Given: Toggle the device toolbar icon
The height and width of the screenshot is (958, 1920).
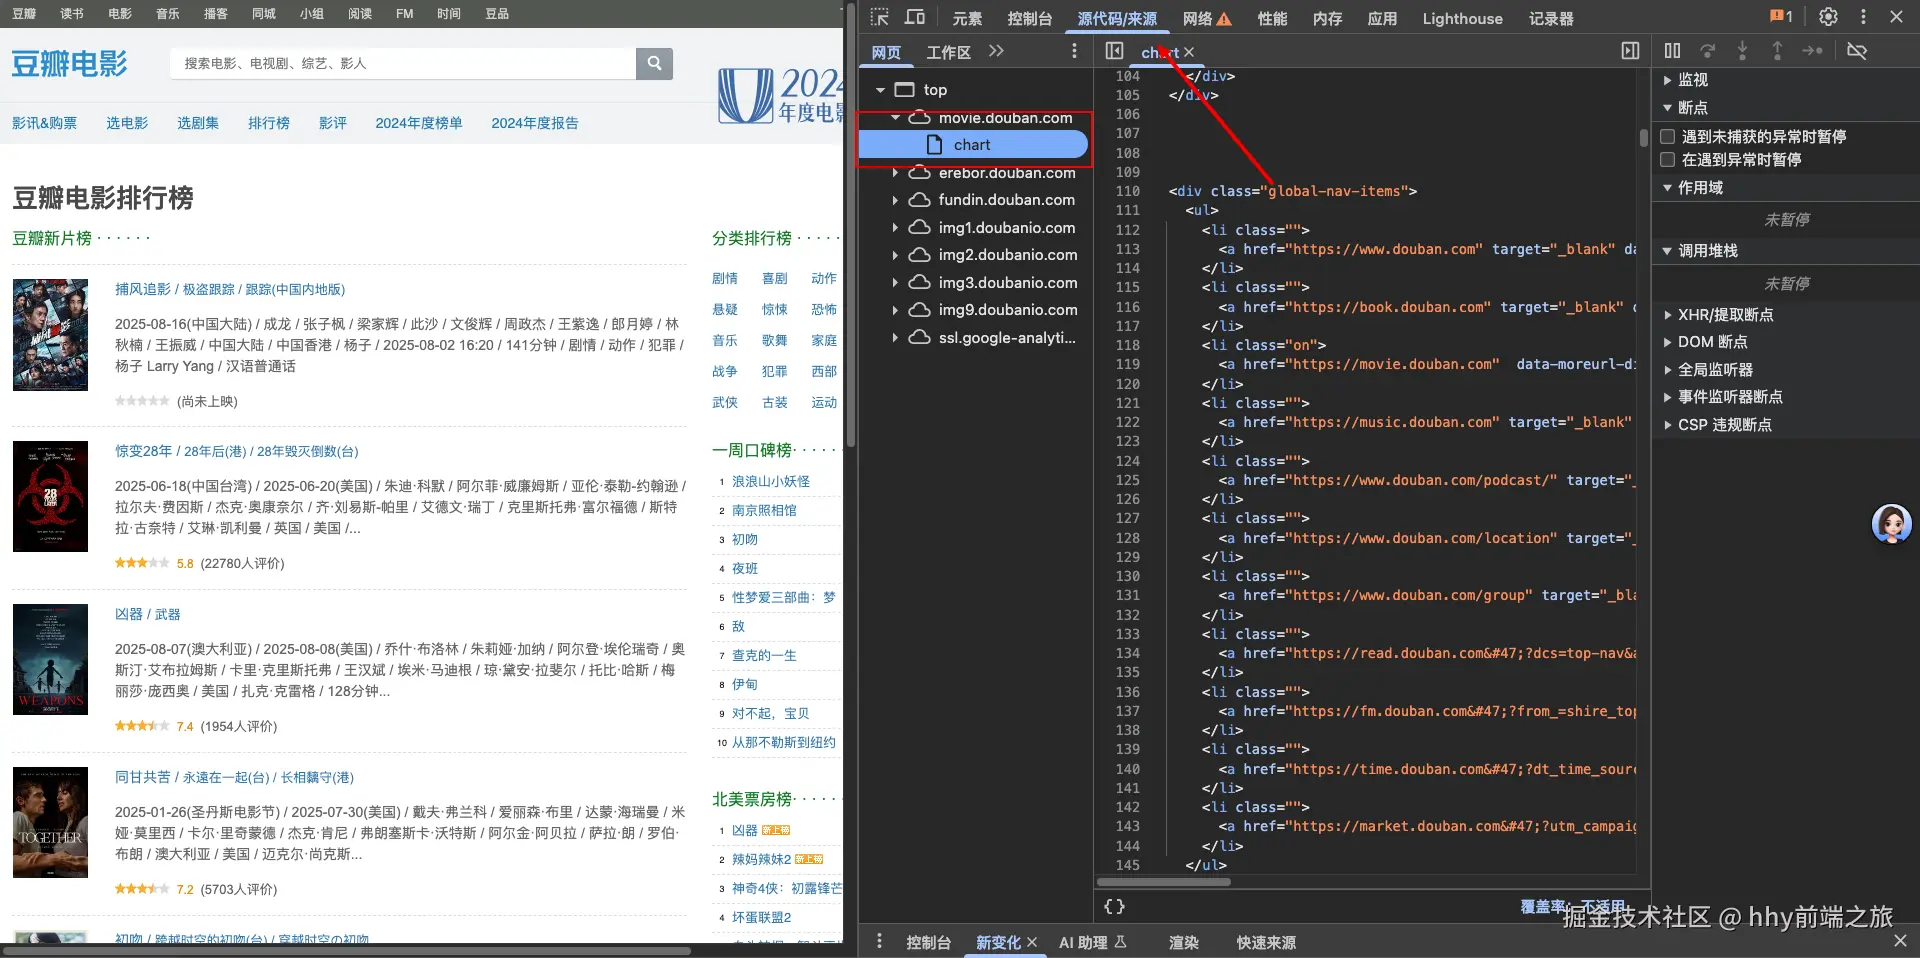Looking at the screenshot, I should point(915,17).
